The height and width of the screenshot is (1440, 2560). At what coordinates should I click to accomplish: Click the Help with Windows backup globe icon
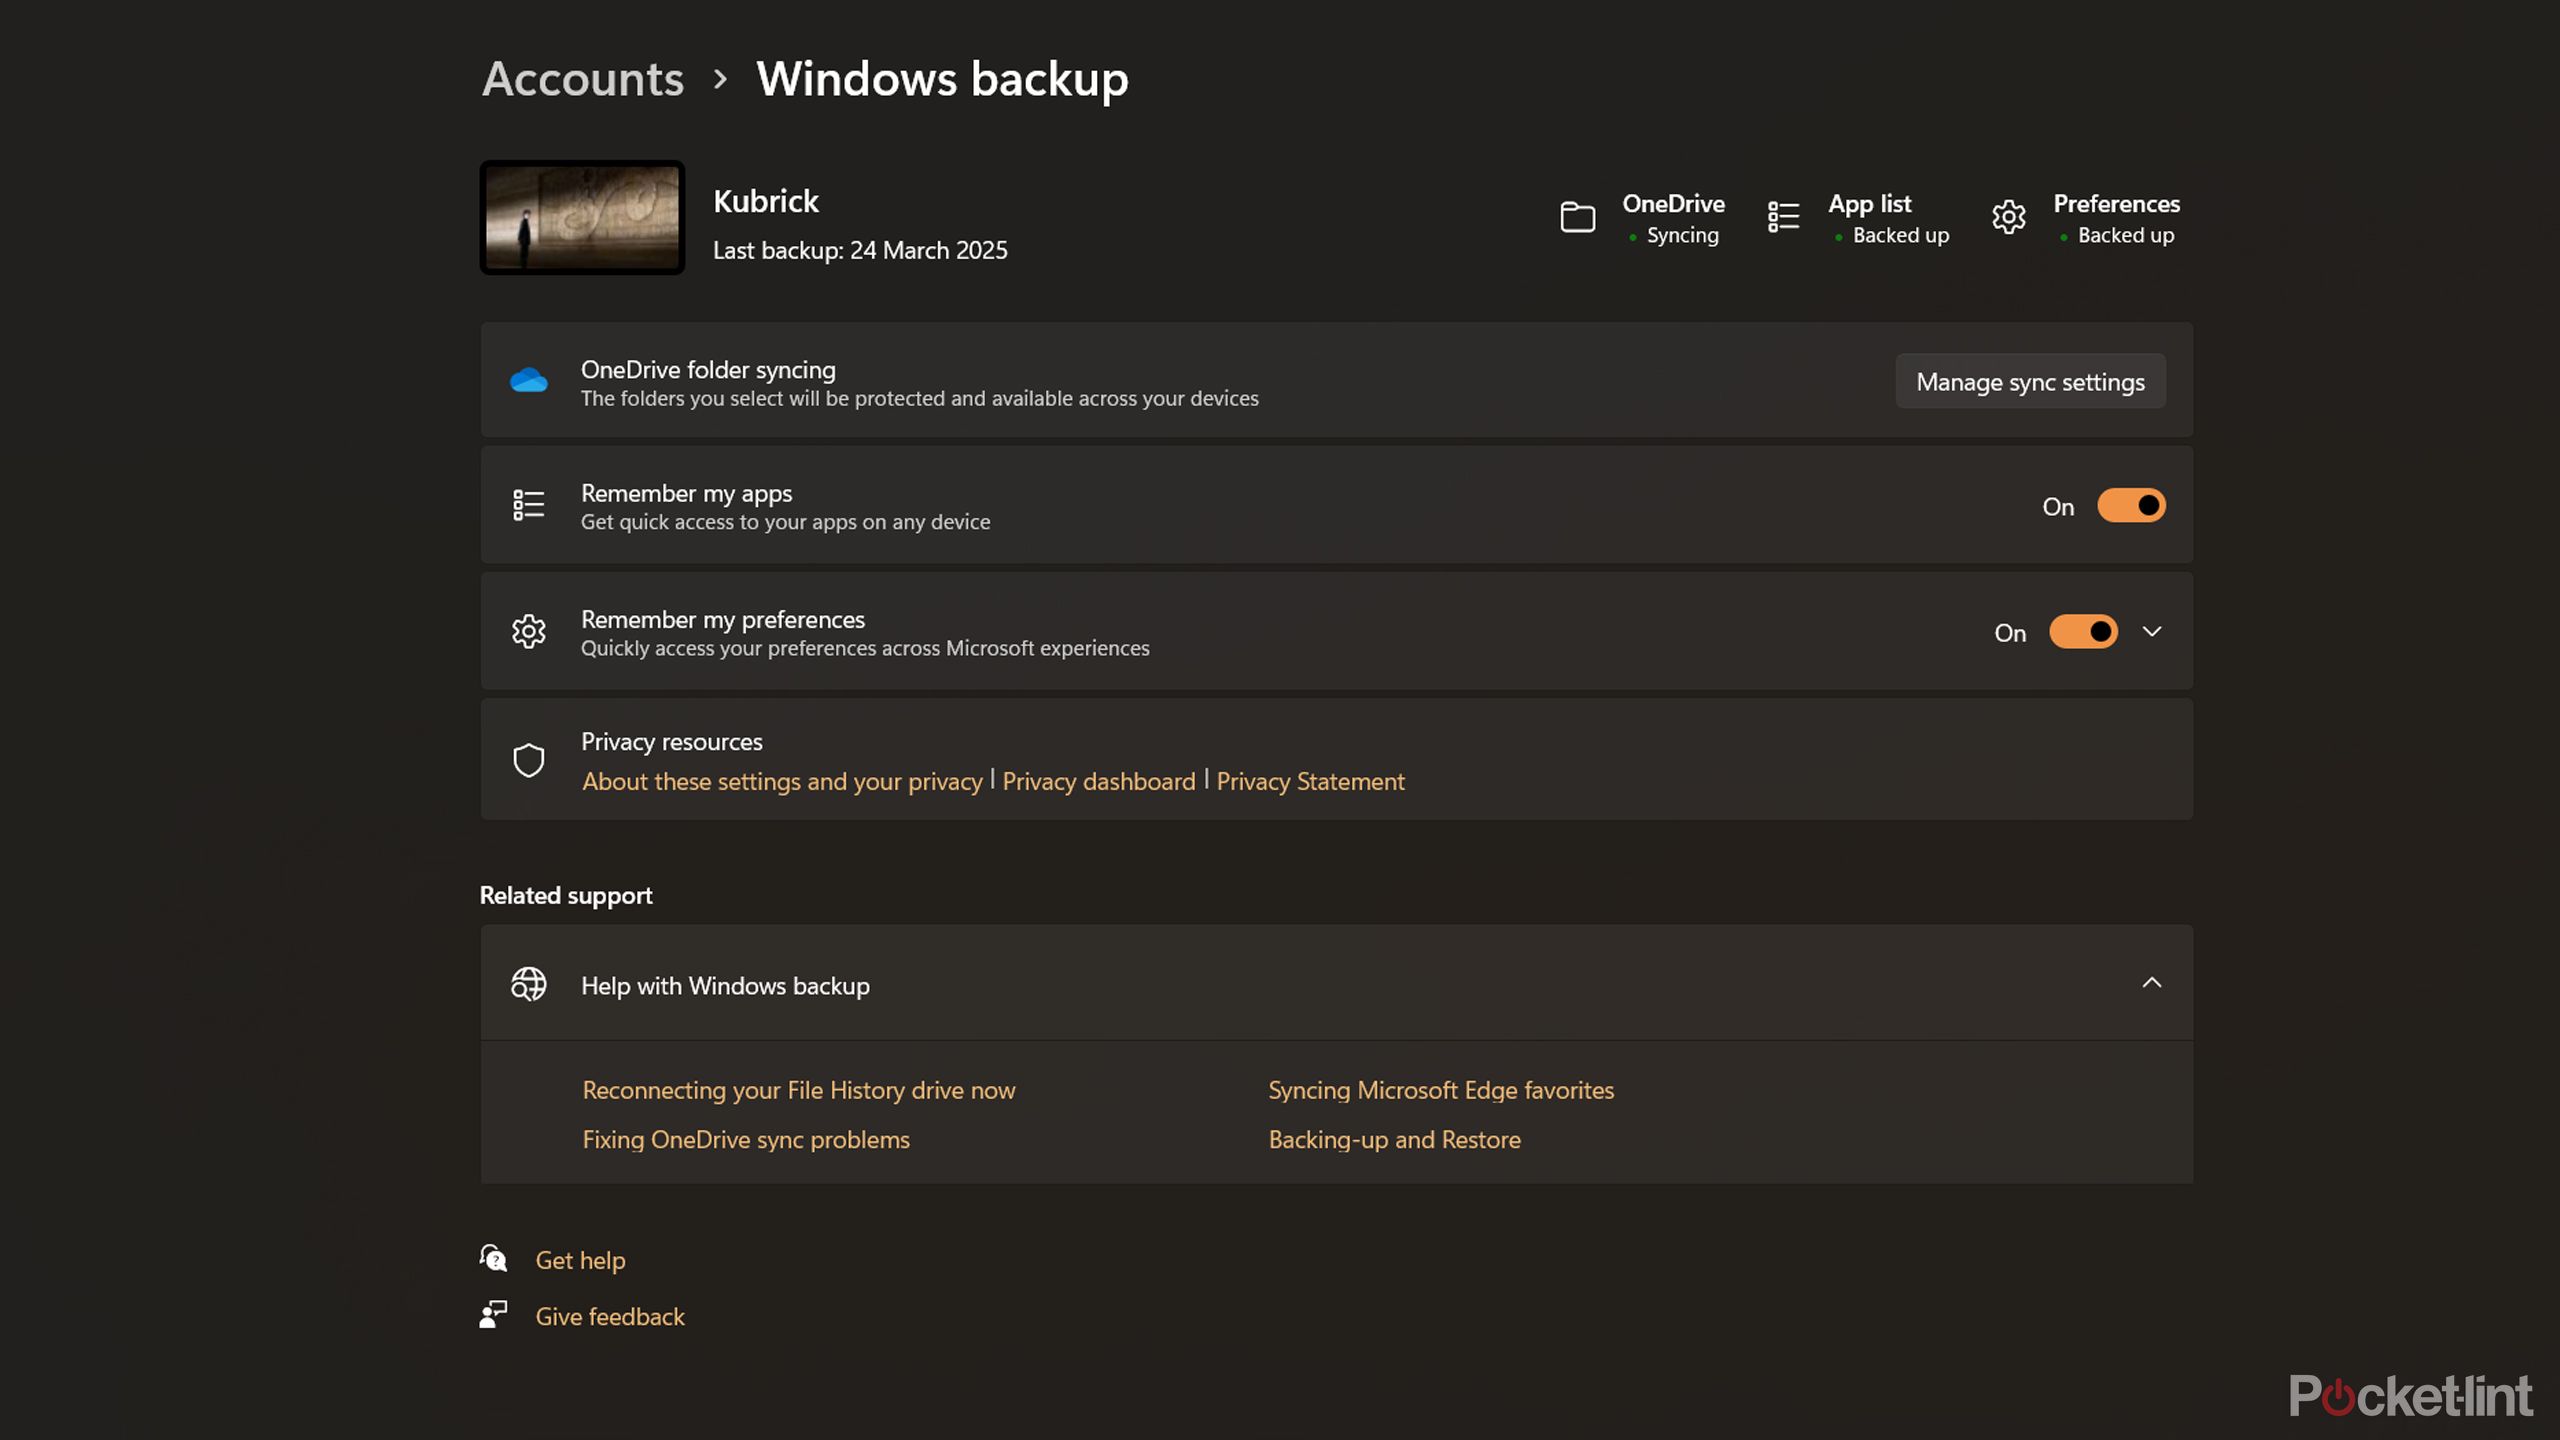(528, 984)
